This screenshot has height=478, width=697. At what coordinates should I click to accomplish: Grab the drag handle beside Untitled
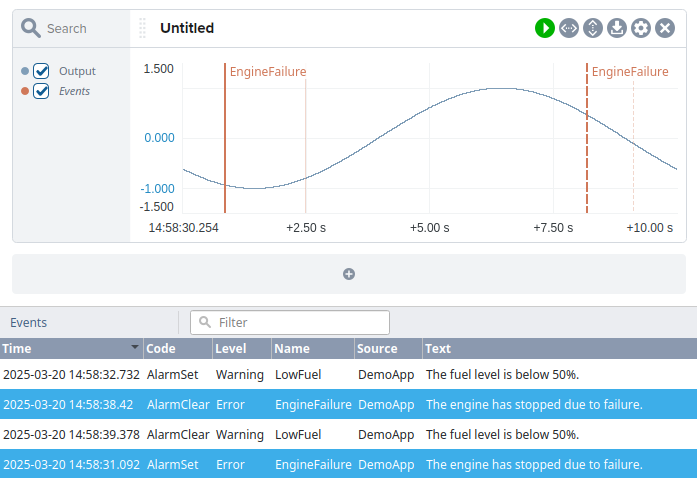click(x=142, y=28)
